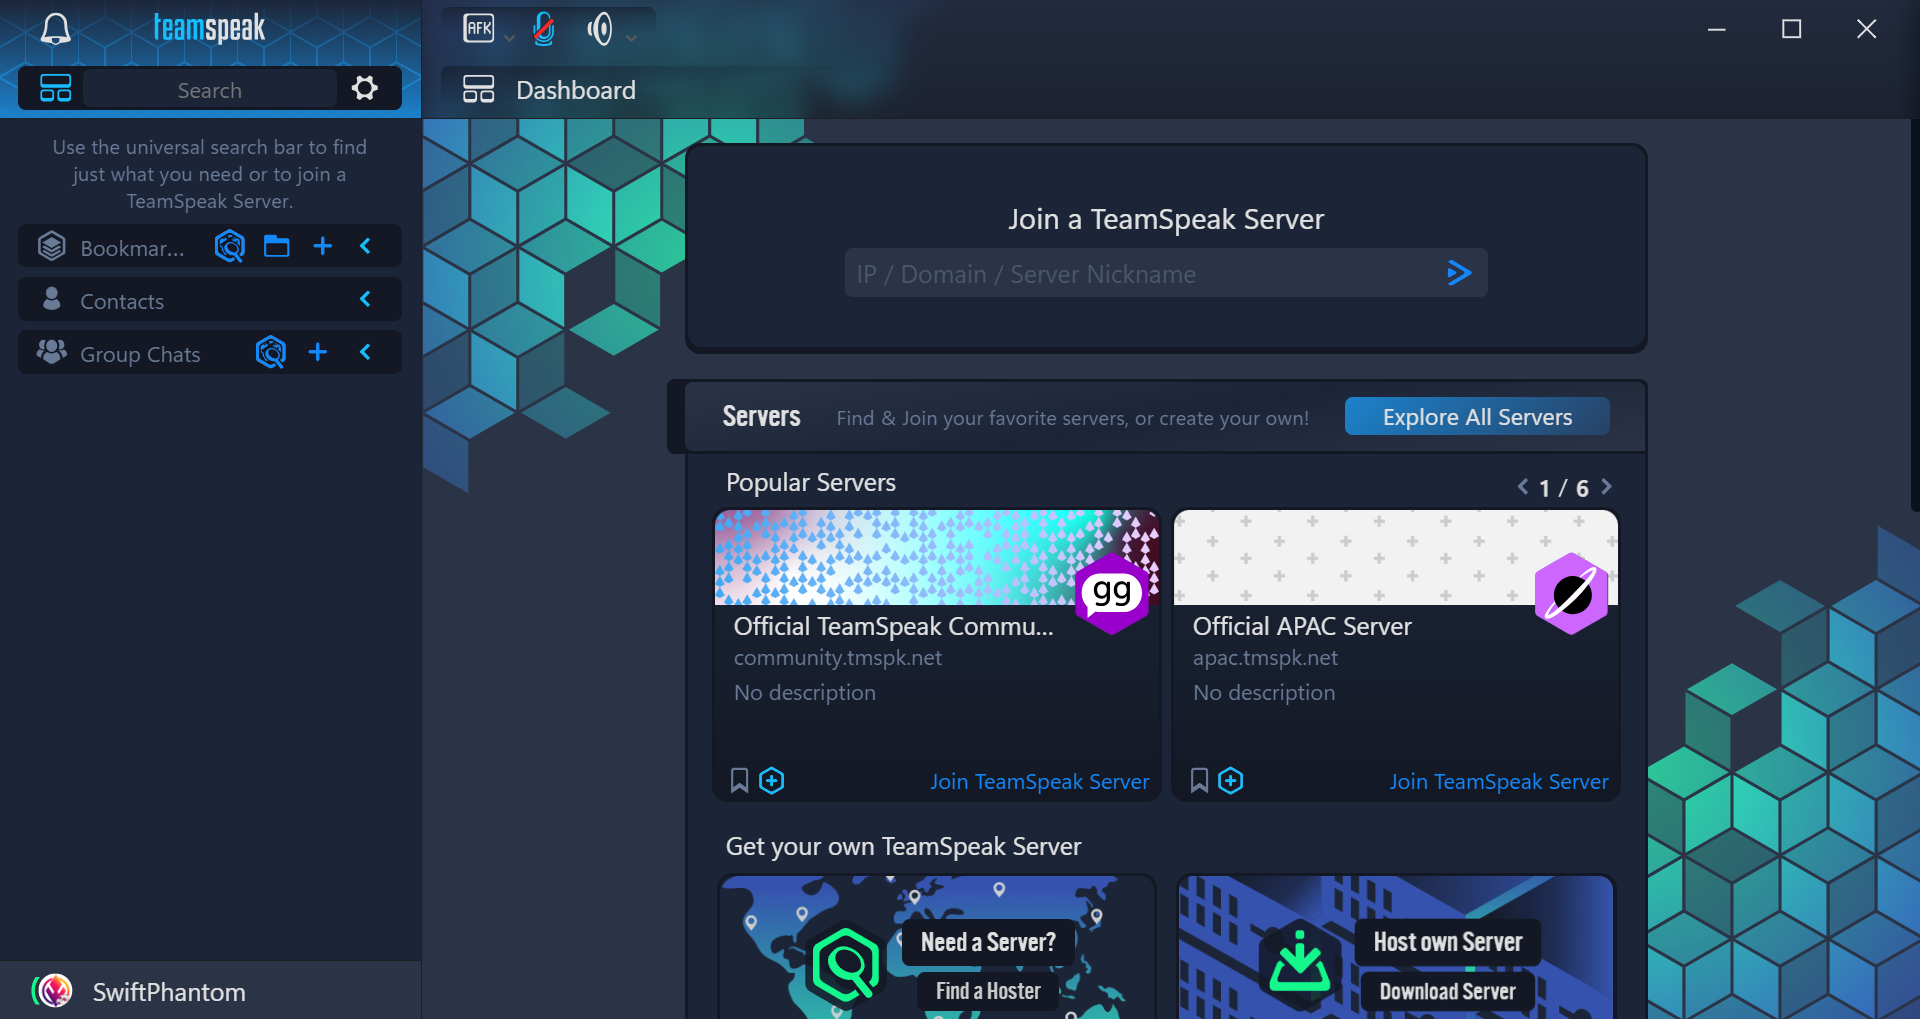Open dropdown arrow next to AFK

pyautogui.click(x=509, y=38)
